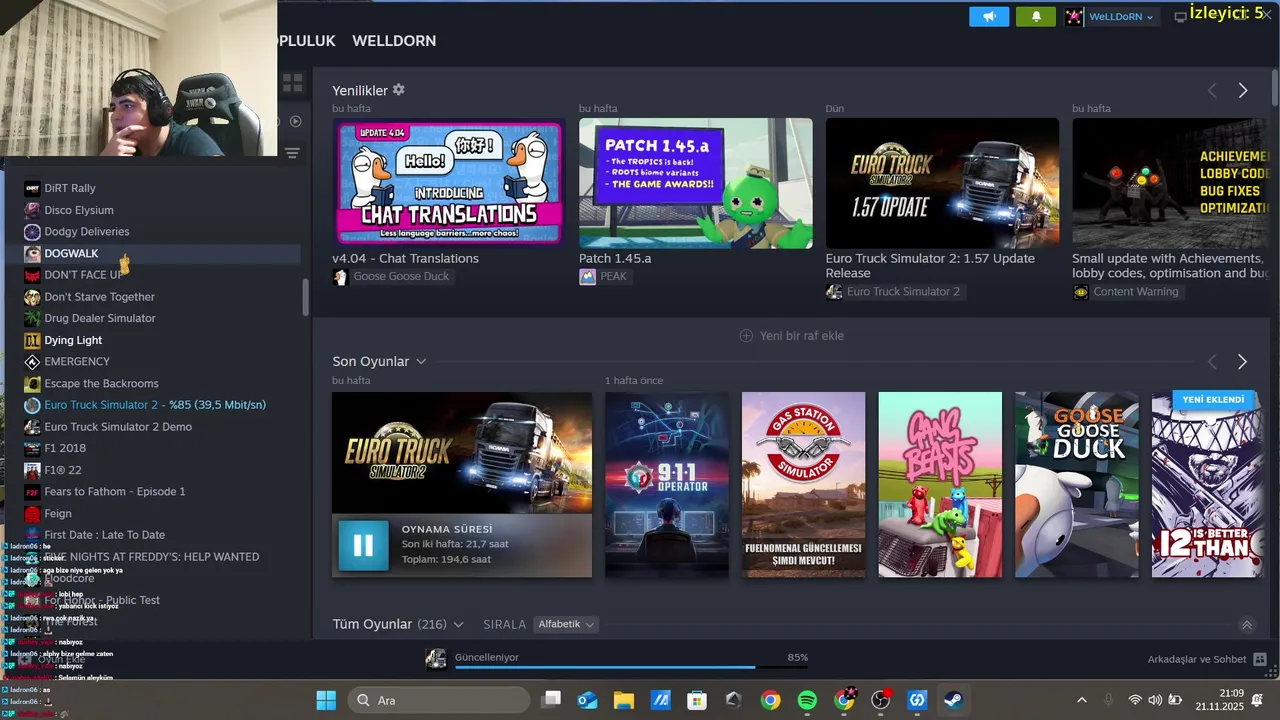Image resolution: width=1280 pixels, height=720 pixels.
Task: Open Microsoft Store from the taskbar
Action: (x=697, y=700)
